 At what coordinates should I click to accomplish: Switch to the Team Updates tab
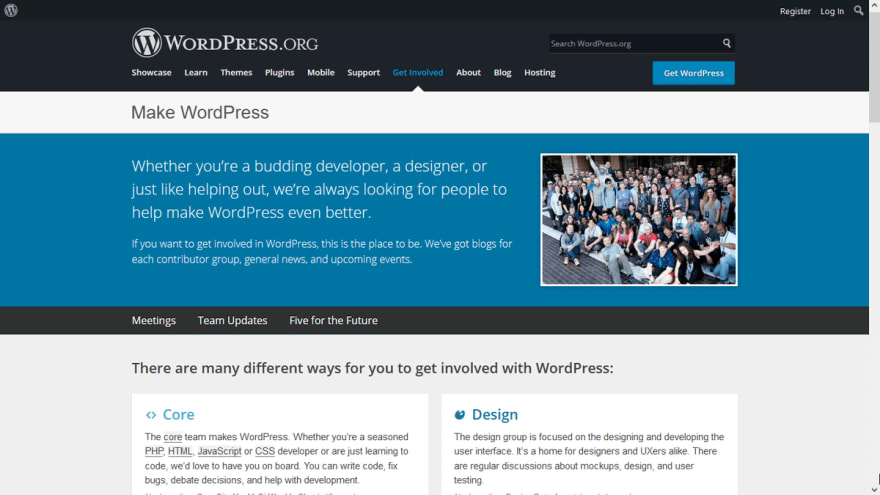(232, 320)
